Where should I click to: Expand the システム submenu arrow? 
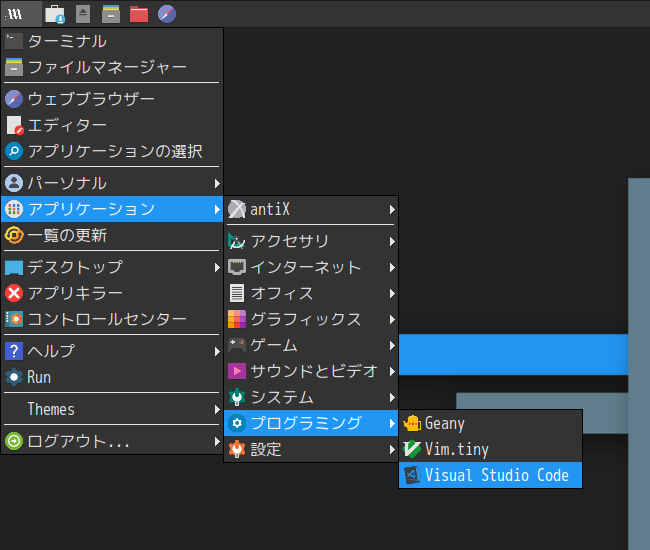pyautogui.click(x=392, y=397)
